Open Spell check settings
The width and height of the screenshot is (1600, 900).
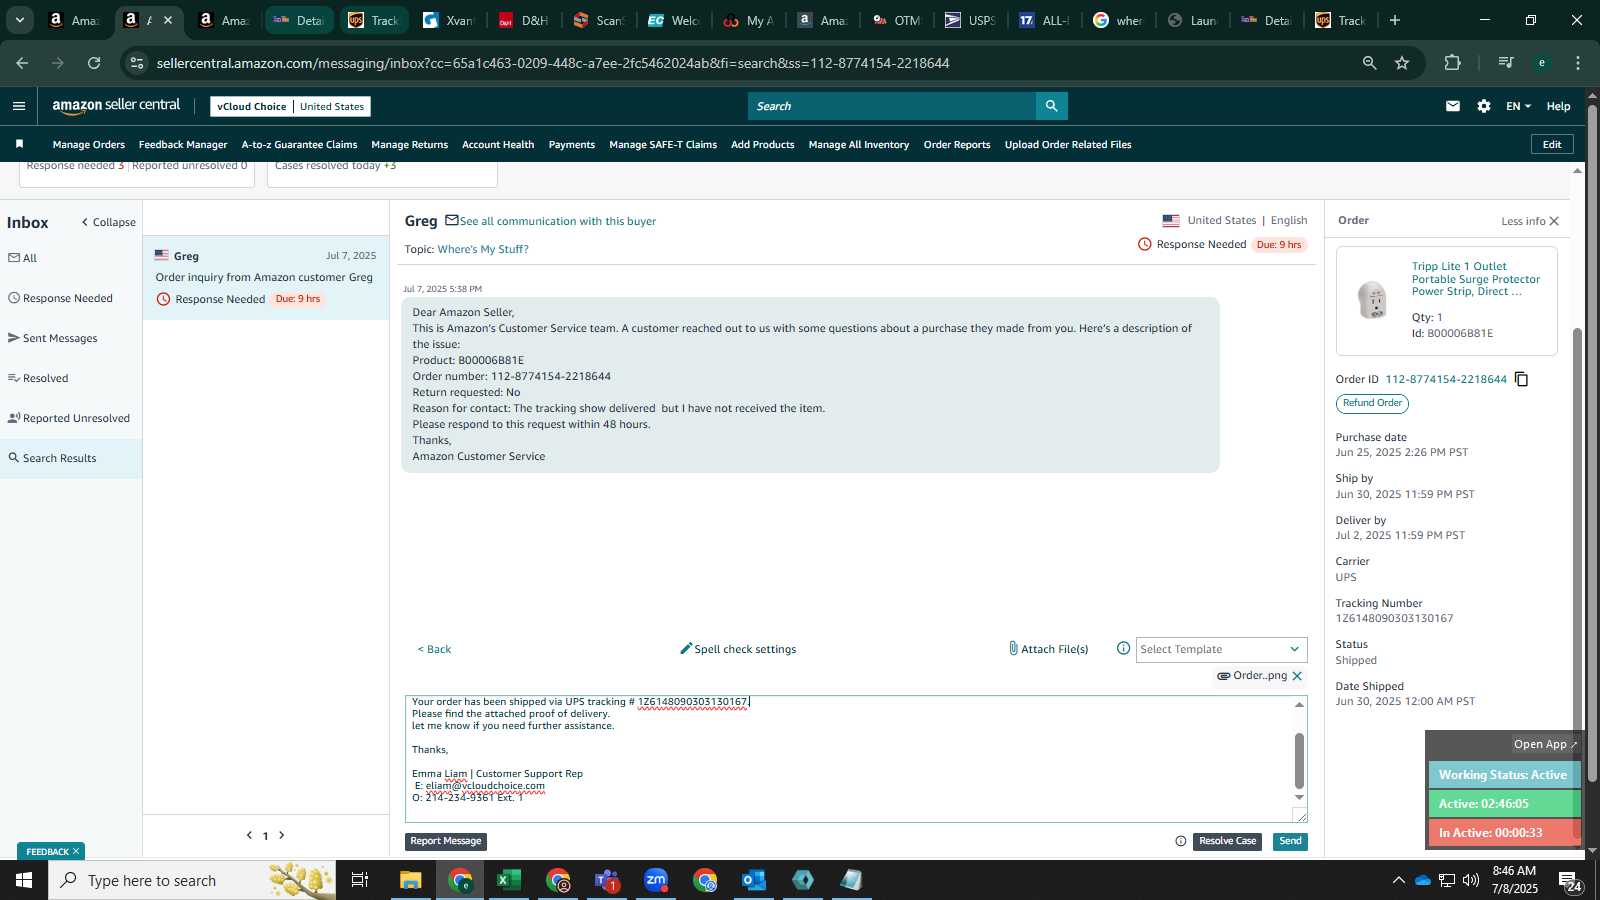point(738,649)
